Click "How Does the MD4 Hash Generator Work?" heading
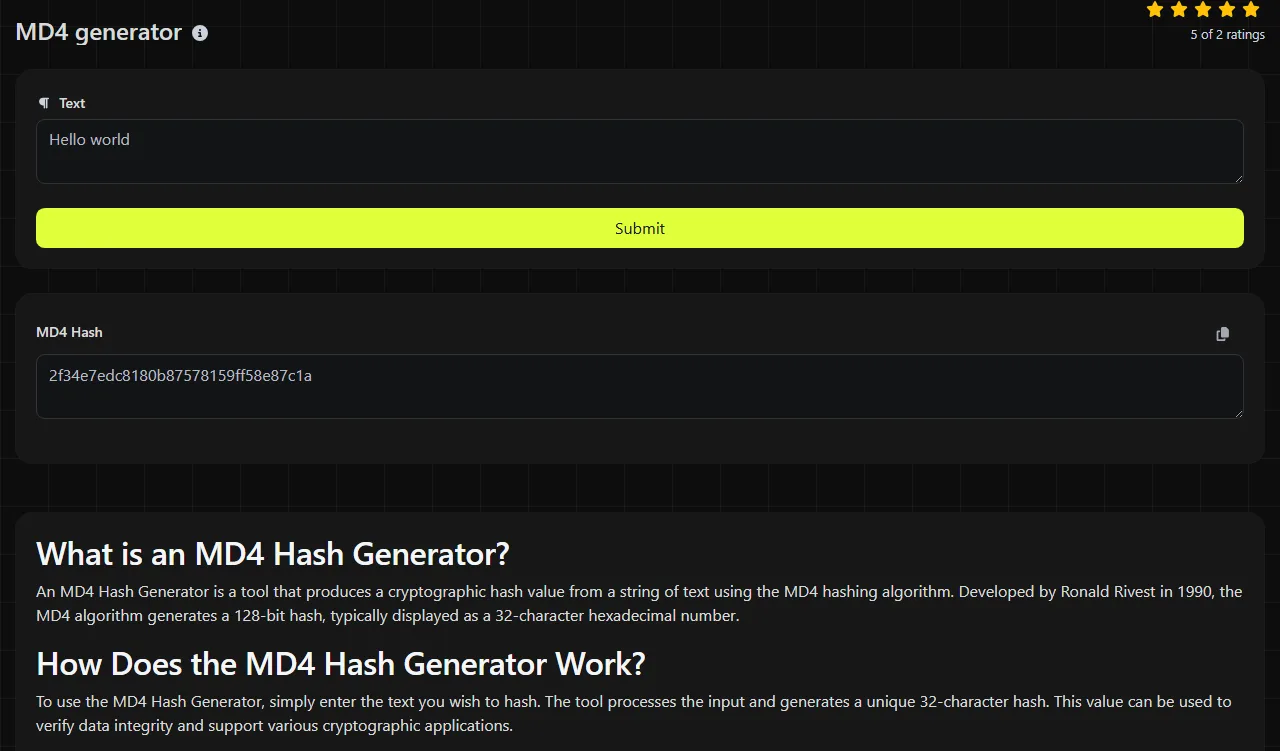Image resolution: width=1280 pixels, height=751 pixels. pos(341,664)
